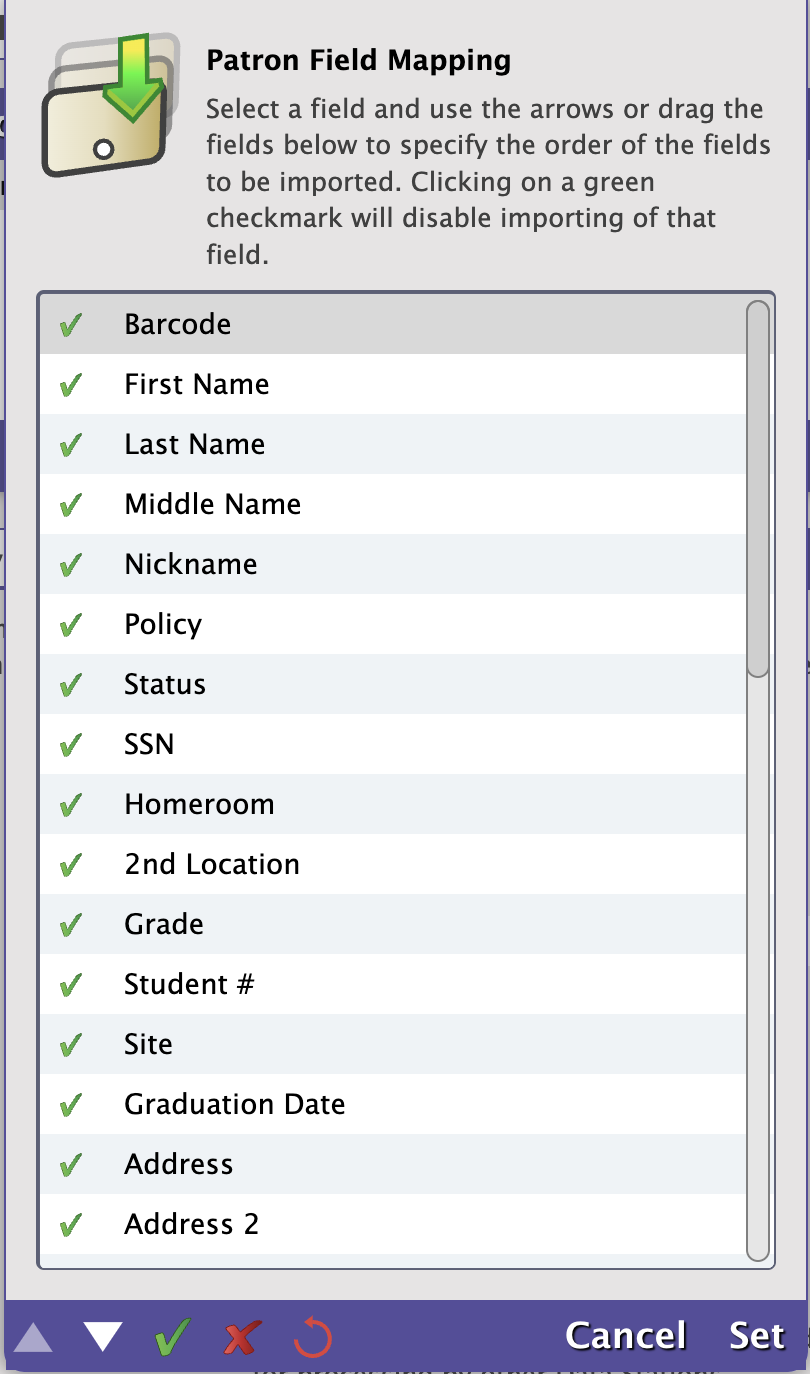Viewport: 810px width, 1374px height.
Task: Click the field list scrollbar thumb
Action: (758, 489)
